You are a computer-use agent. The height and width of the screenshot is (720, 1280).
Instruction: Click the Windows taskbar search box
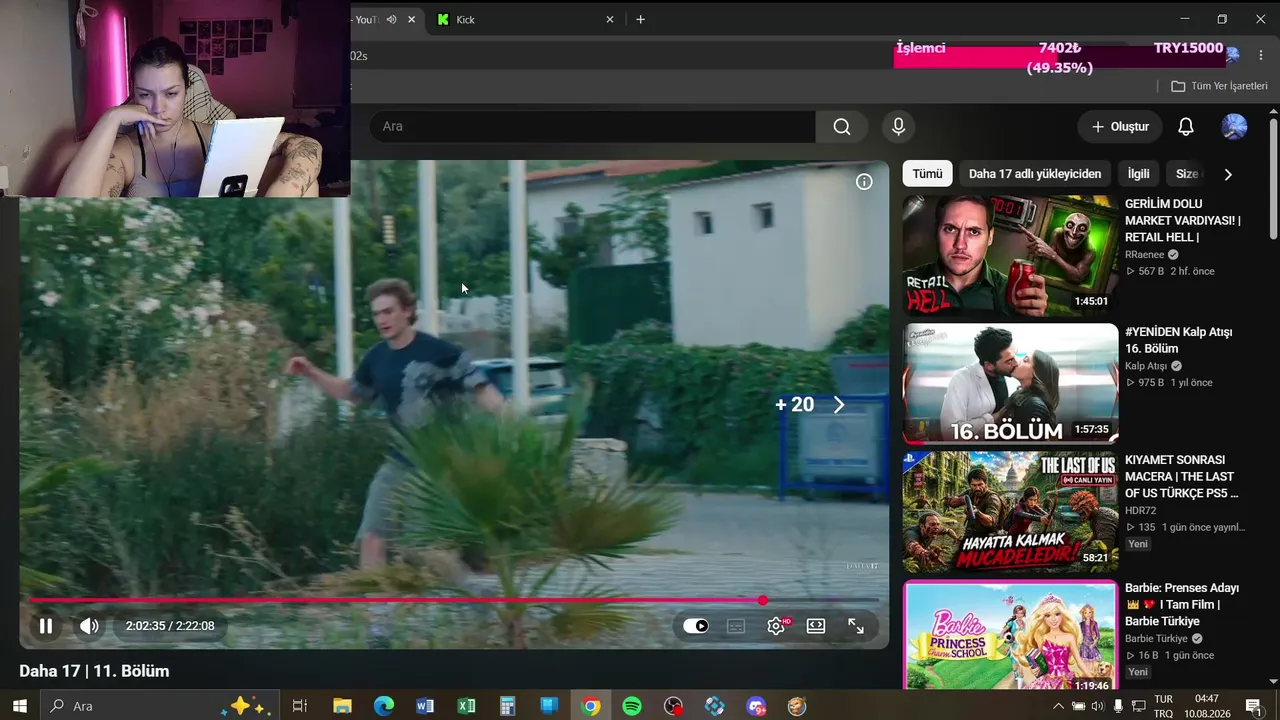(160, 706)
